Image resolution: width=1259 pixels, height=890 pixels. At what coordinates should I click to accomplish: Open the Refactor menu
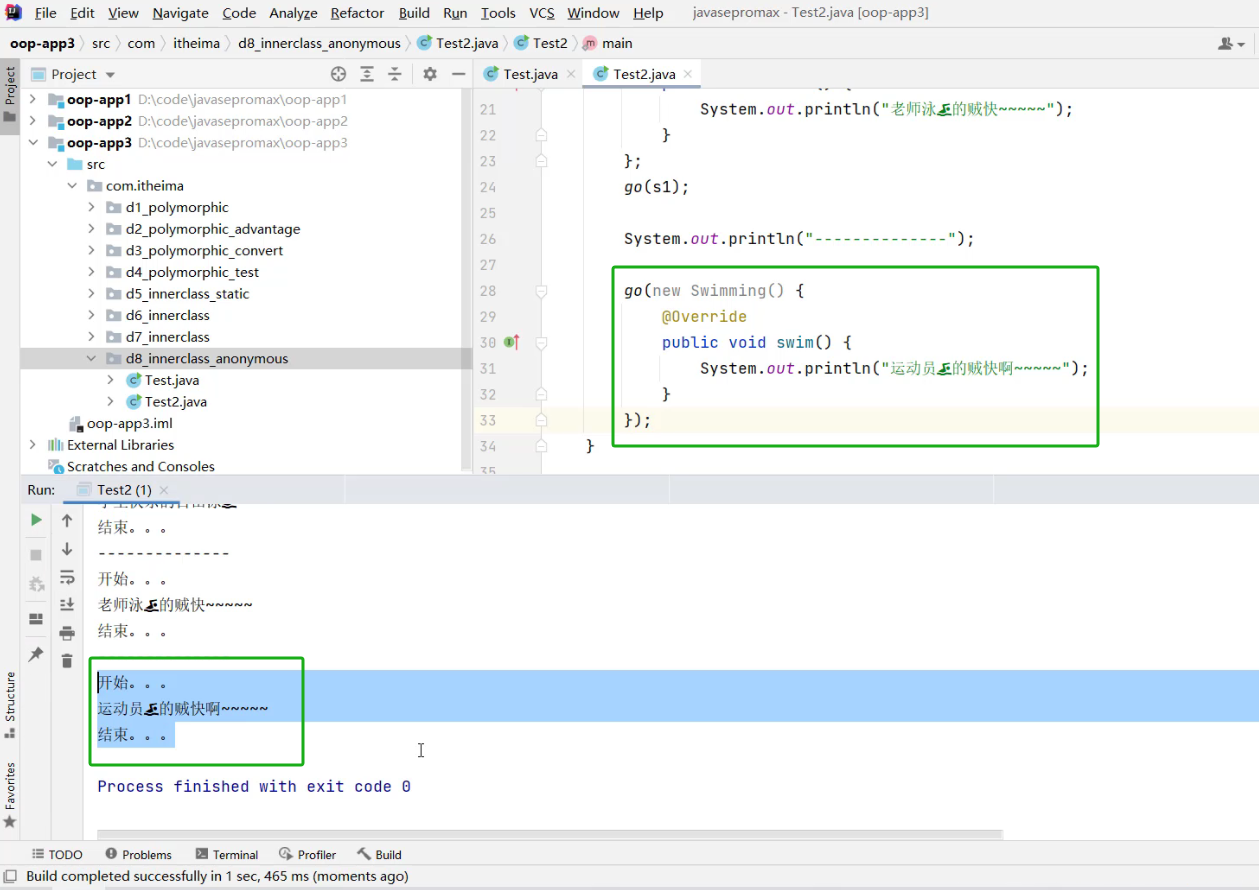[x=357, y=13]
